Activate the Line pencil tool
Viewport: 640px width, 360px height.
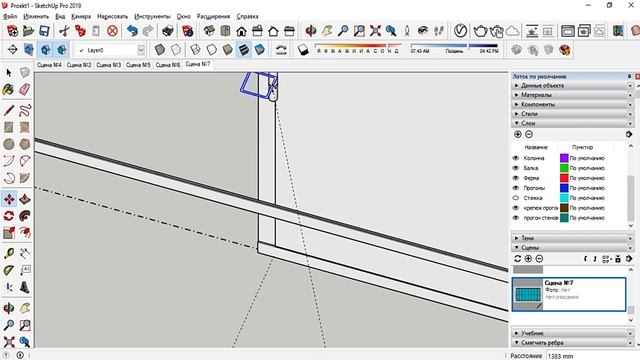click(9, 110)
